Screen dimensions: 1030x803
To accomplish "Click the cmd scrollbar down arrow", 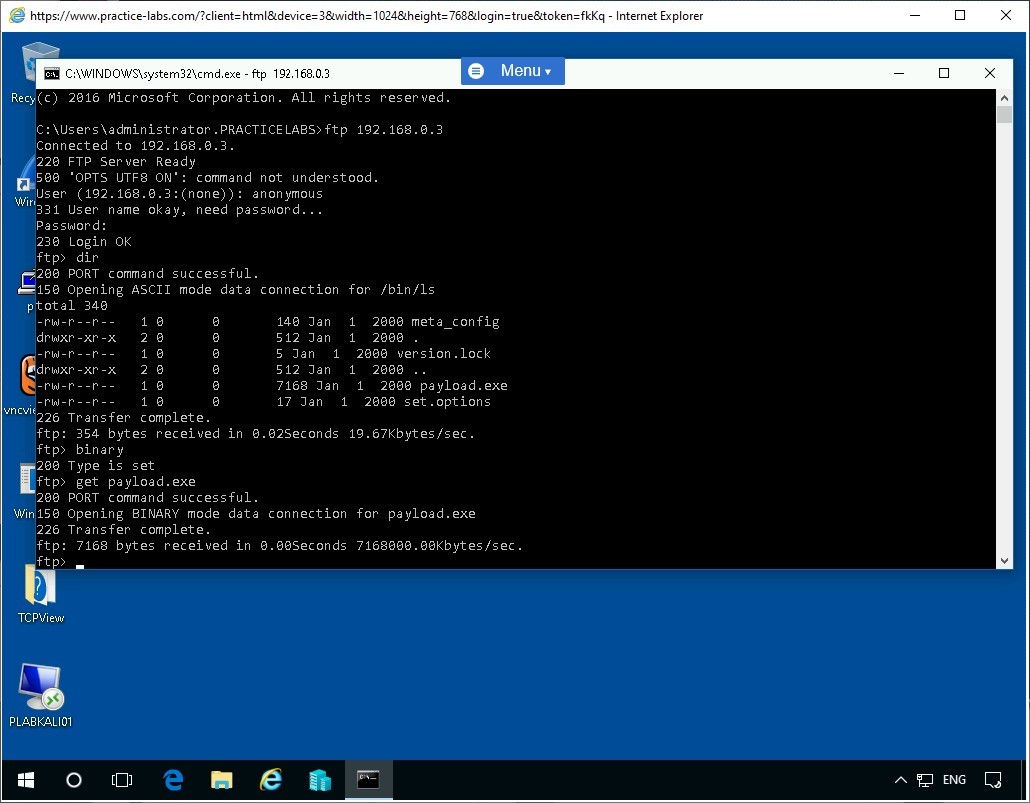I will coord(1004,561).
